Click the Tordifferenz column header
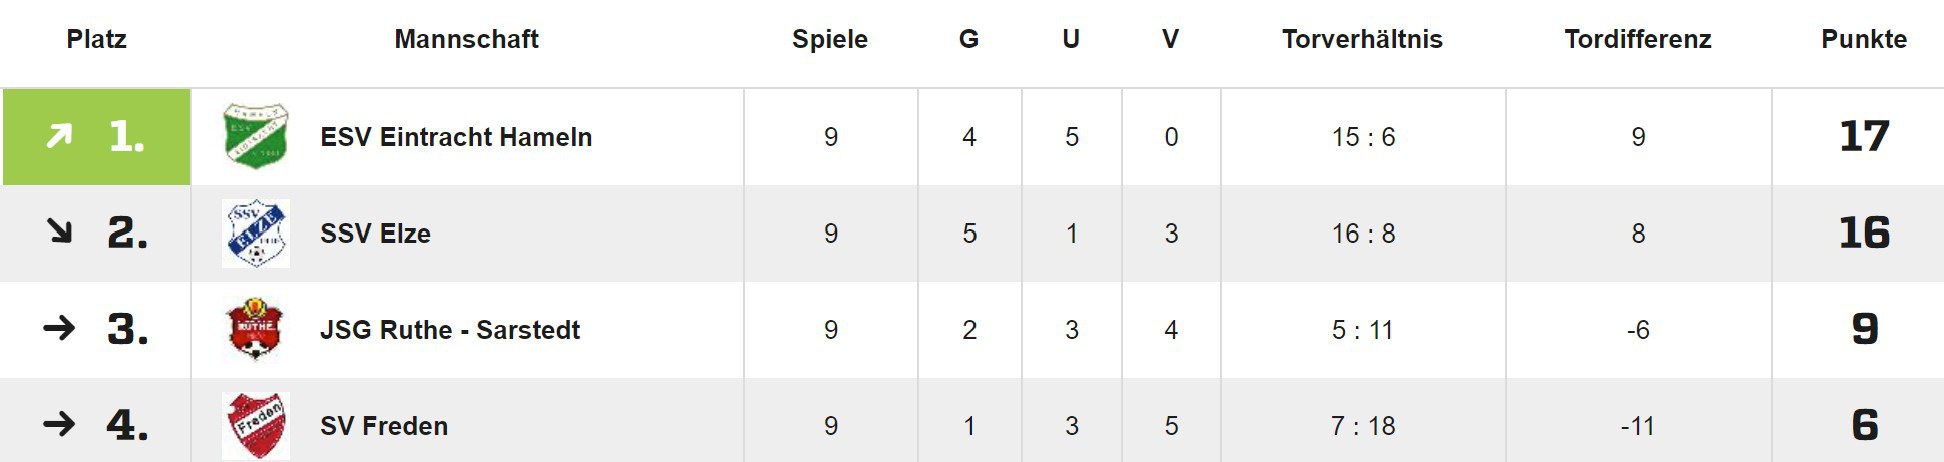This screenshot has height=462, width=1944. 1638,39
